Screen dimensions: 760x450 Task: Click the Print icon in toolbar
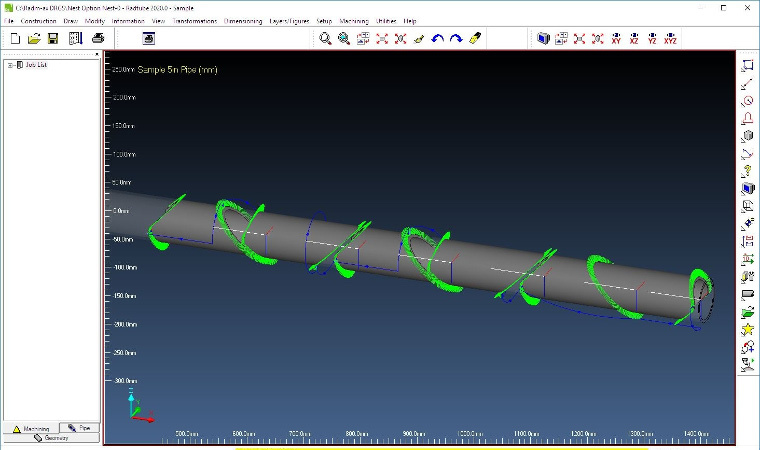pyautogui.click(x=98, y=38)
